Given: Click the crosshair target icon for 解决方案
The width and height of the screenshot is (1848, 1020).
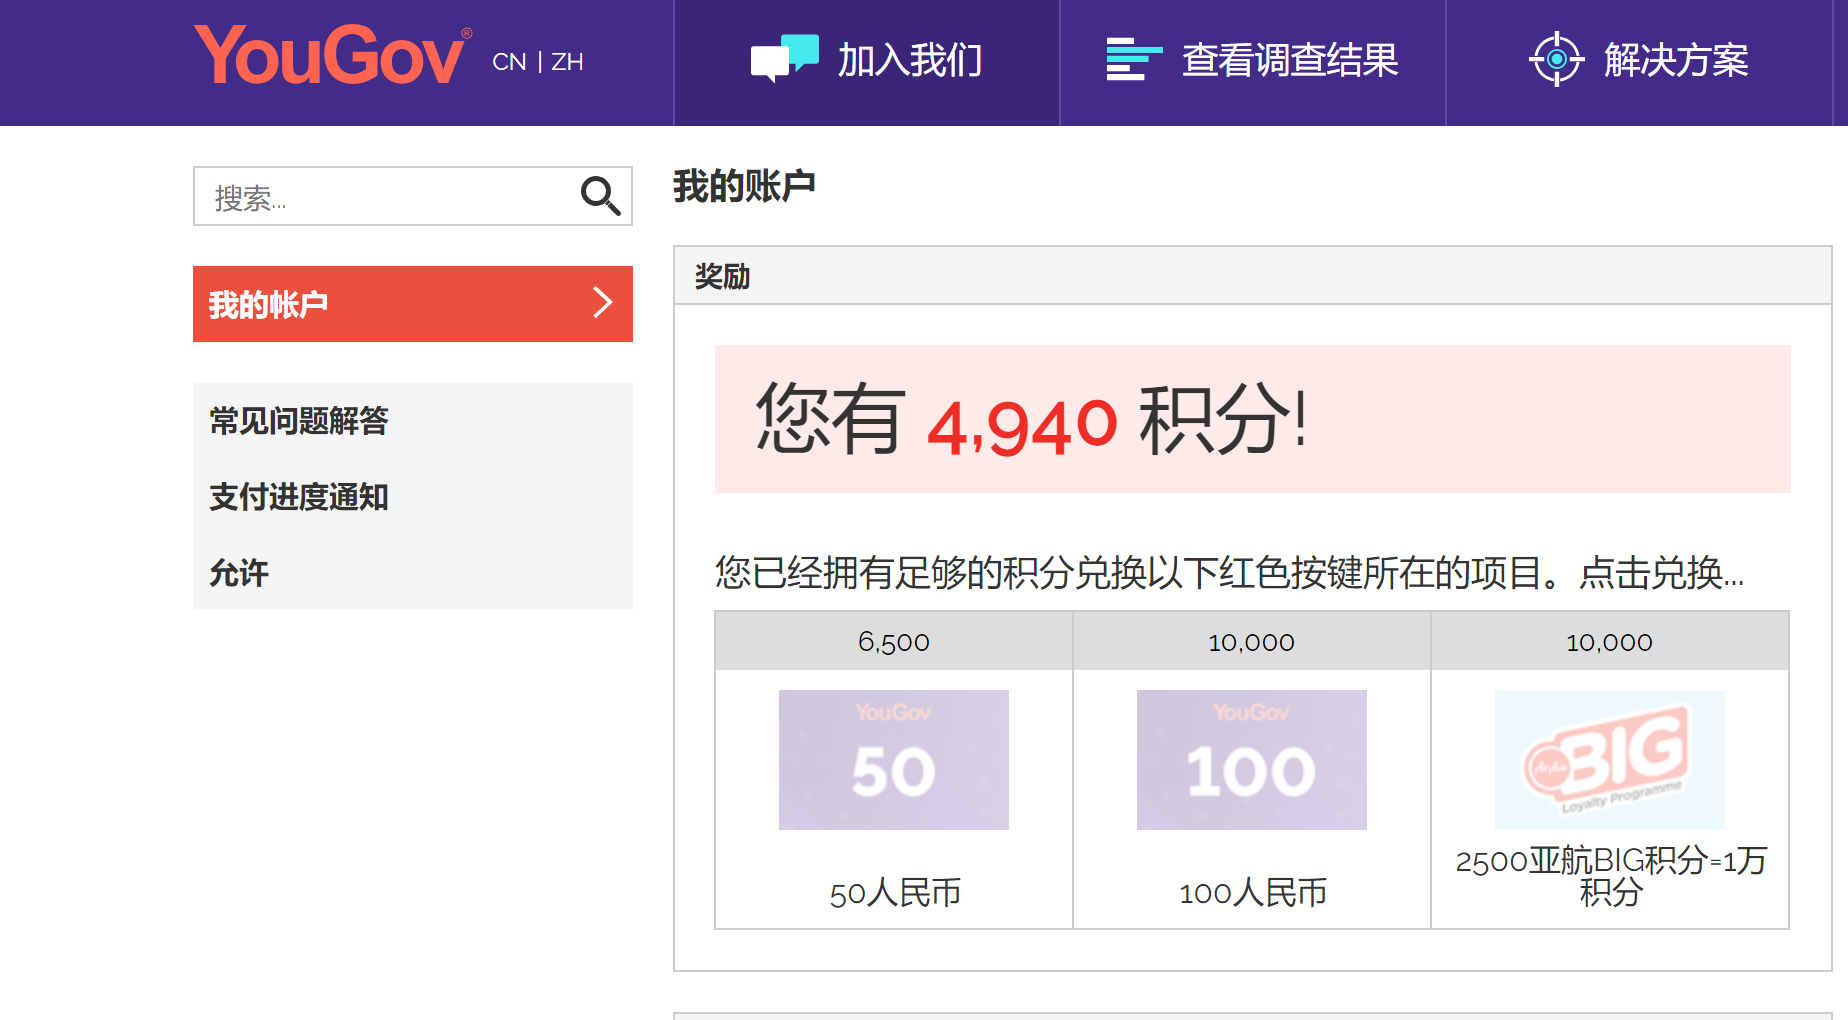Looking at the screenshot, I should click(x=1556, y=59).
